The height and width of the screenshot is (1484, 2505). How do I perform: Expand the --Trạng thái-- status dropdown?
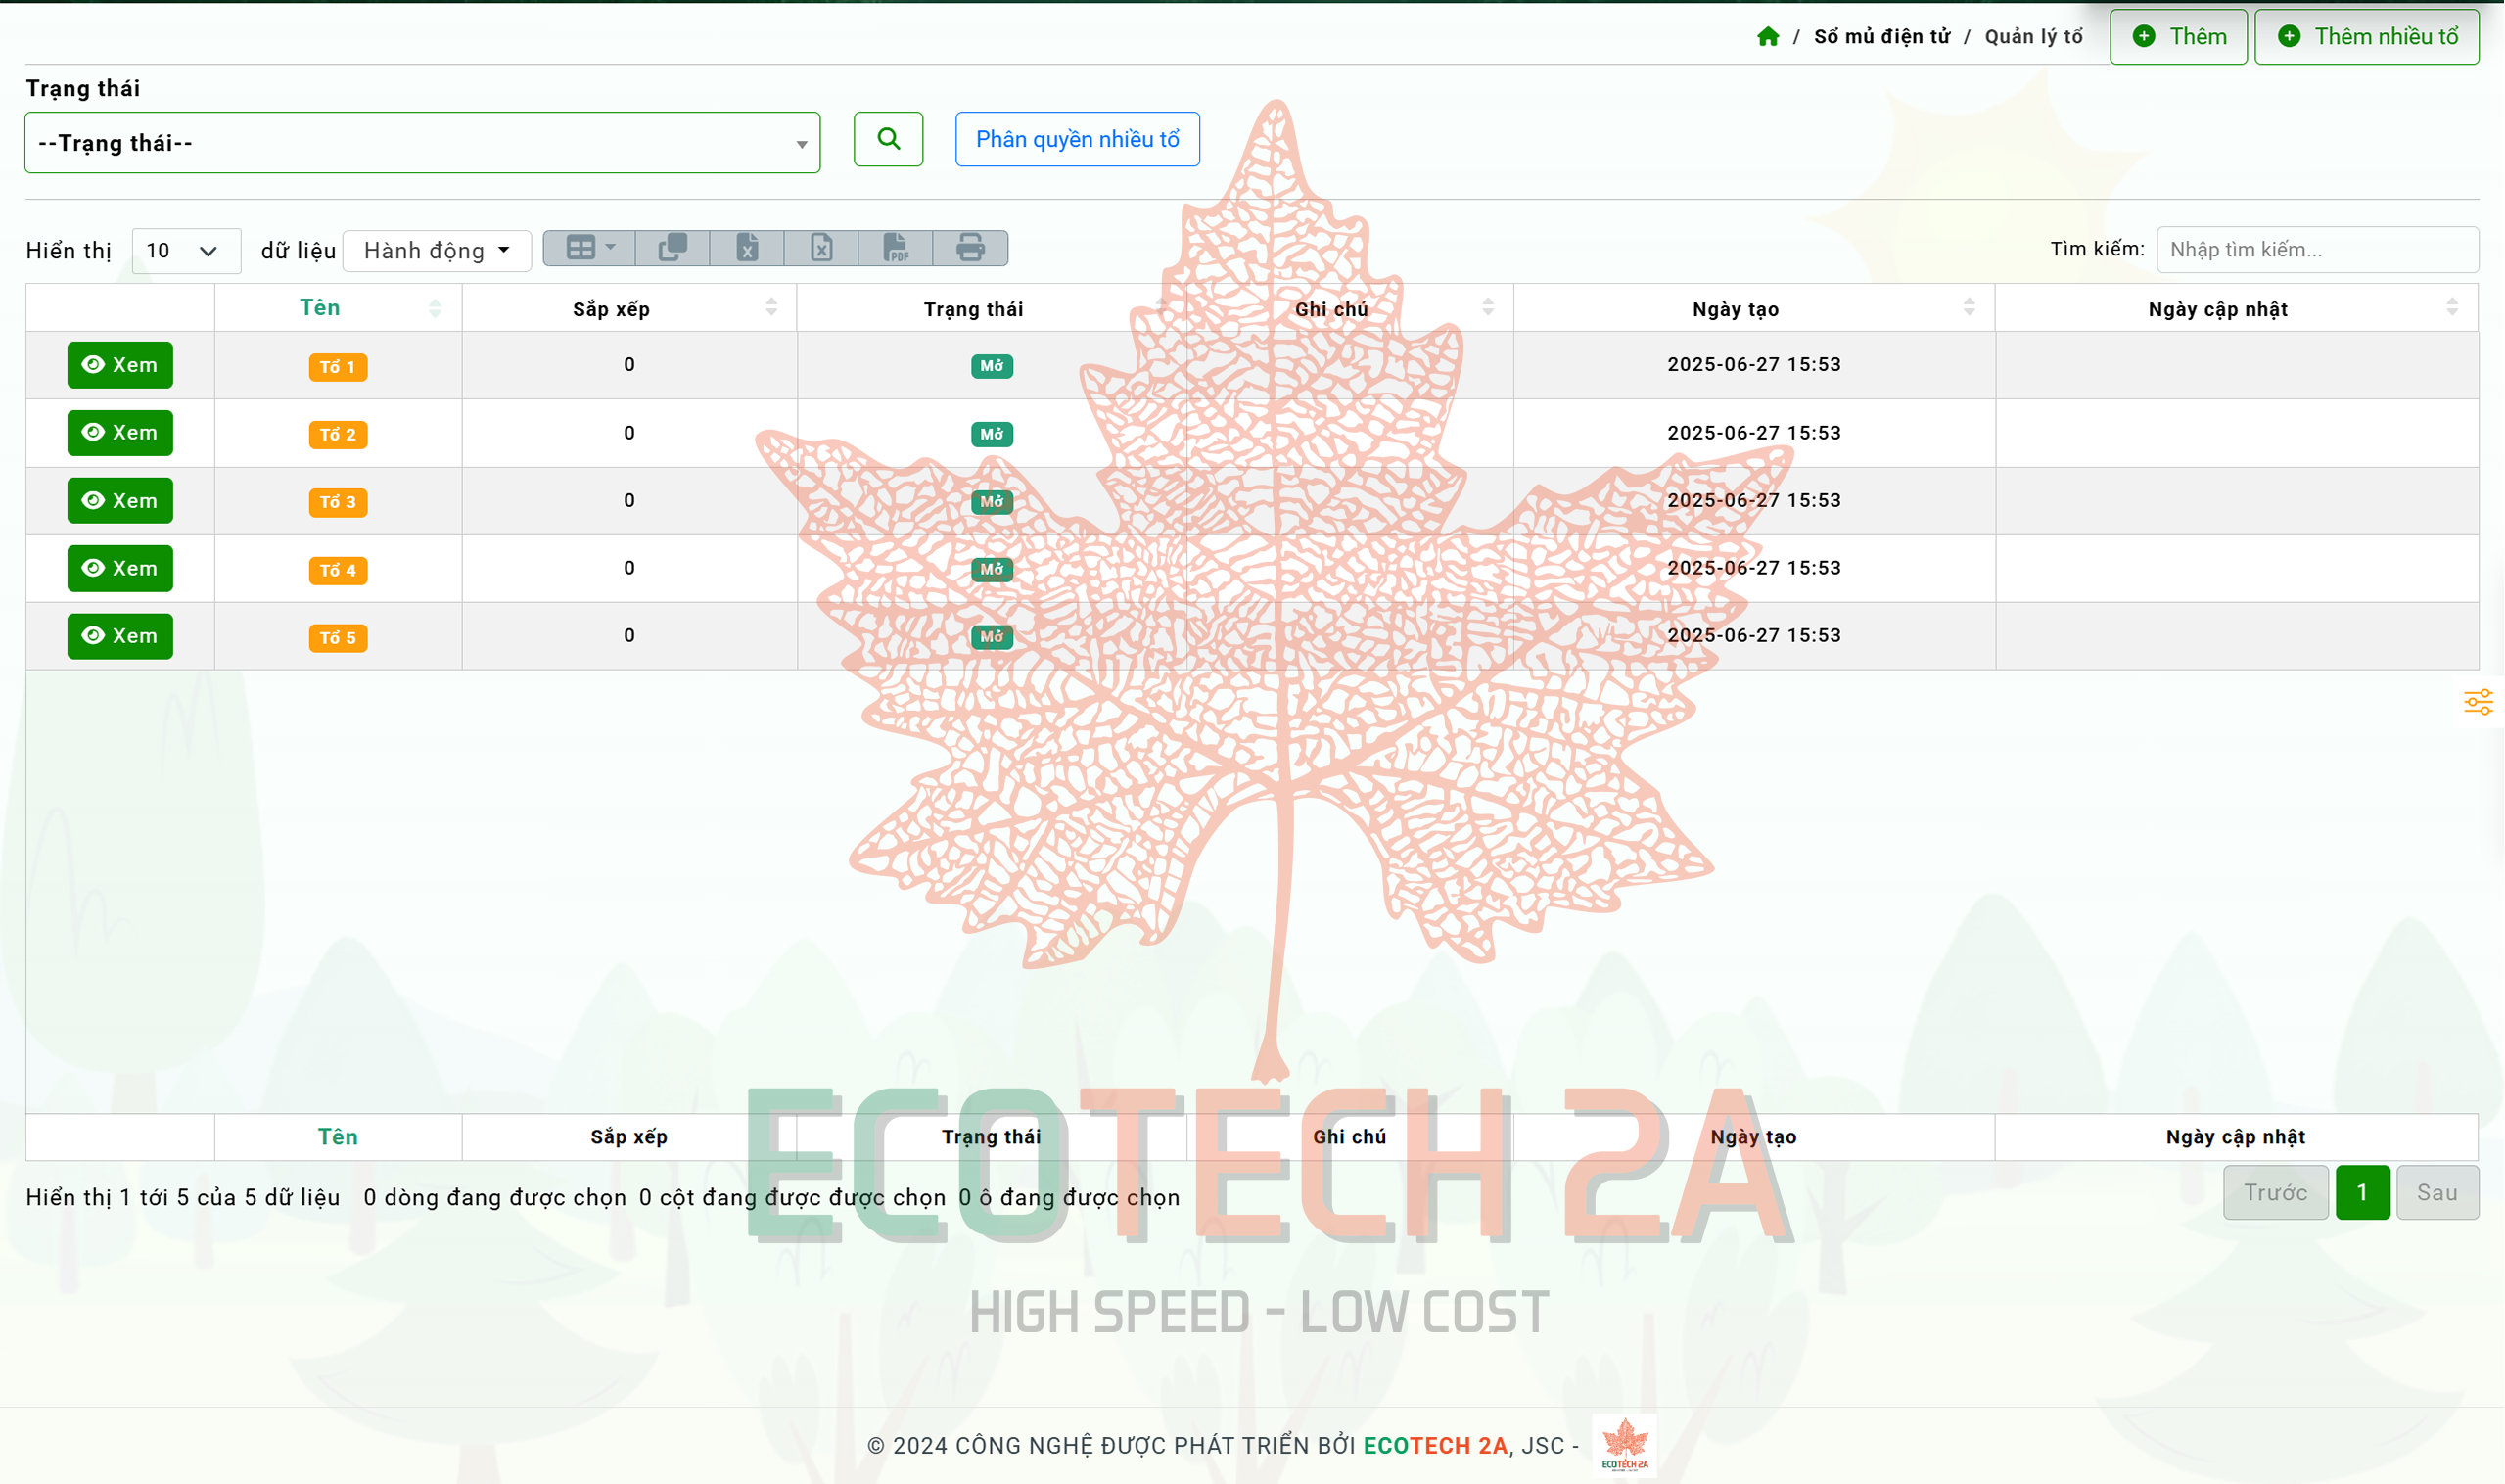pyautogui.click(x=422, y=143)
